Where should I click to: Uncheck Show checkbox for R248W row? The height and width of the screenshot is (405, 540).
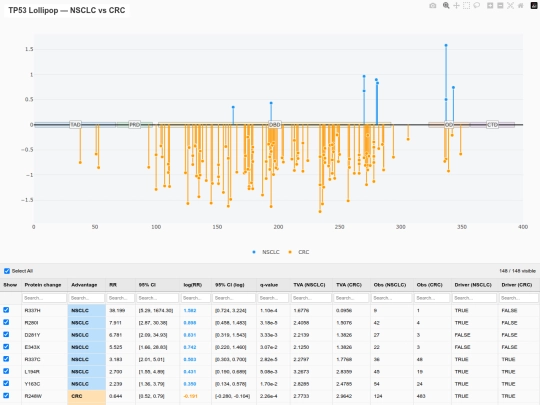(x=6, y=396)
